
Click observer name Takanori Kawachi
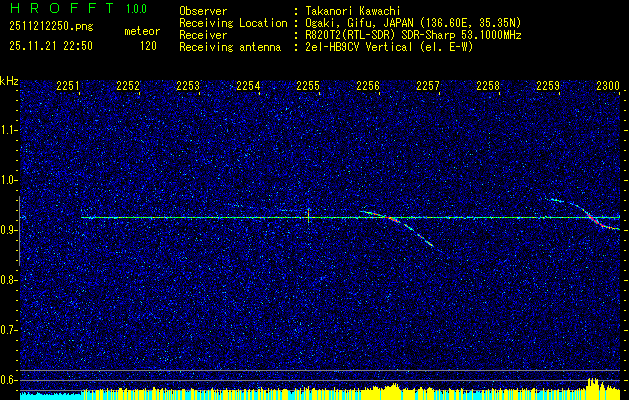click(x=353, y=11)
